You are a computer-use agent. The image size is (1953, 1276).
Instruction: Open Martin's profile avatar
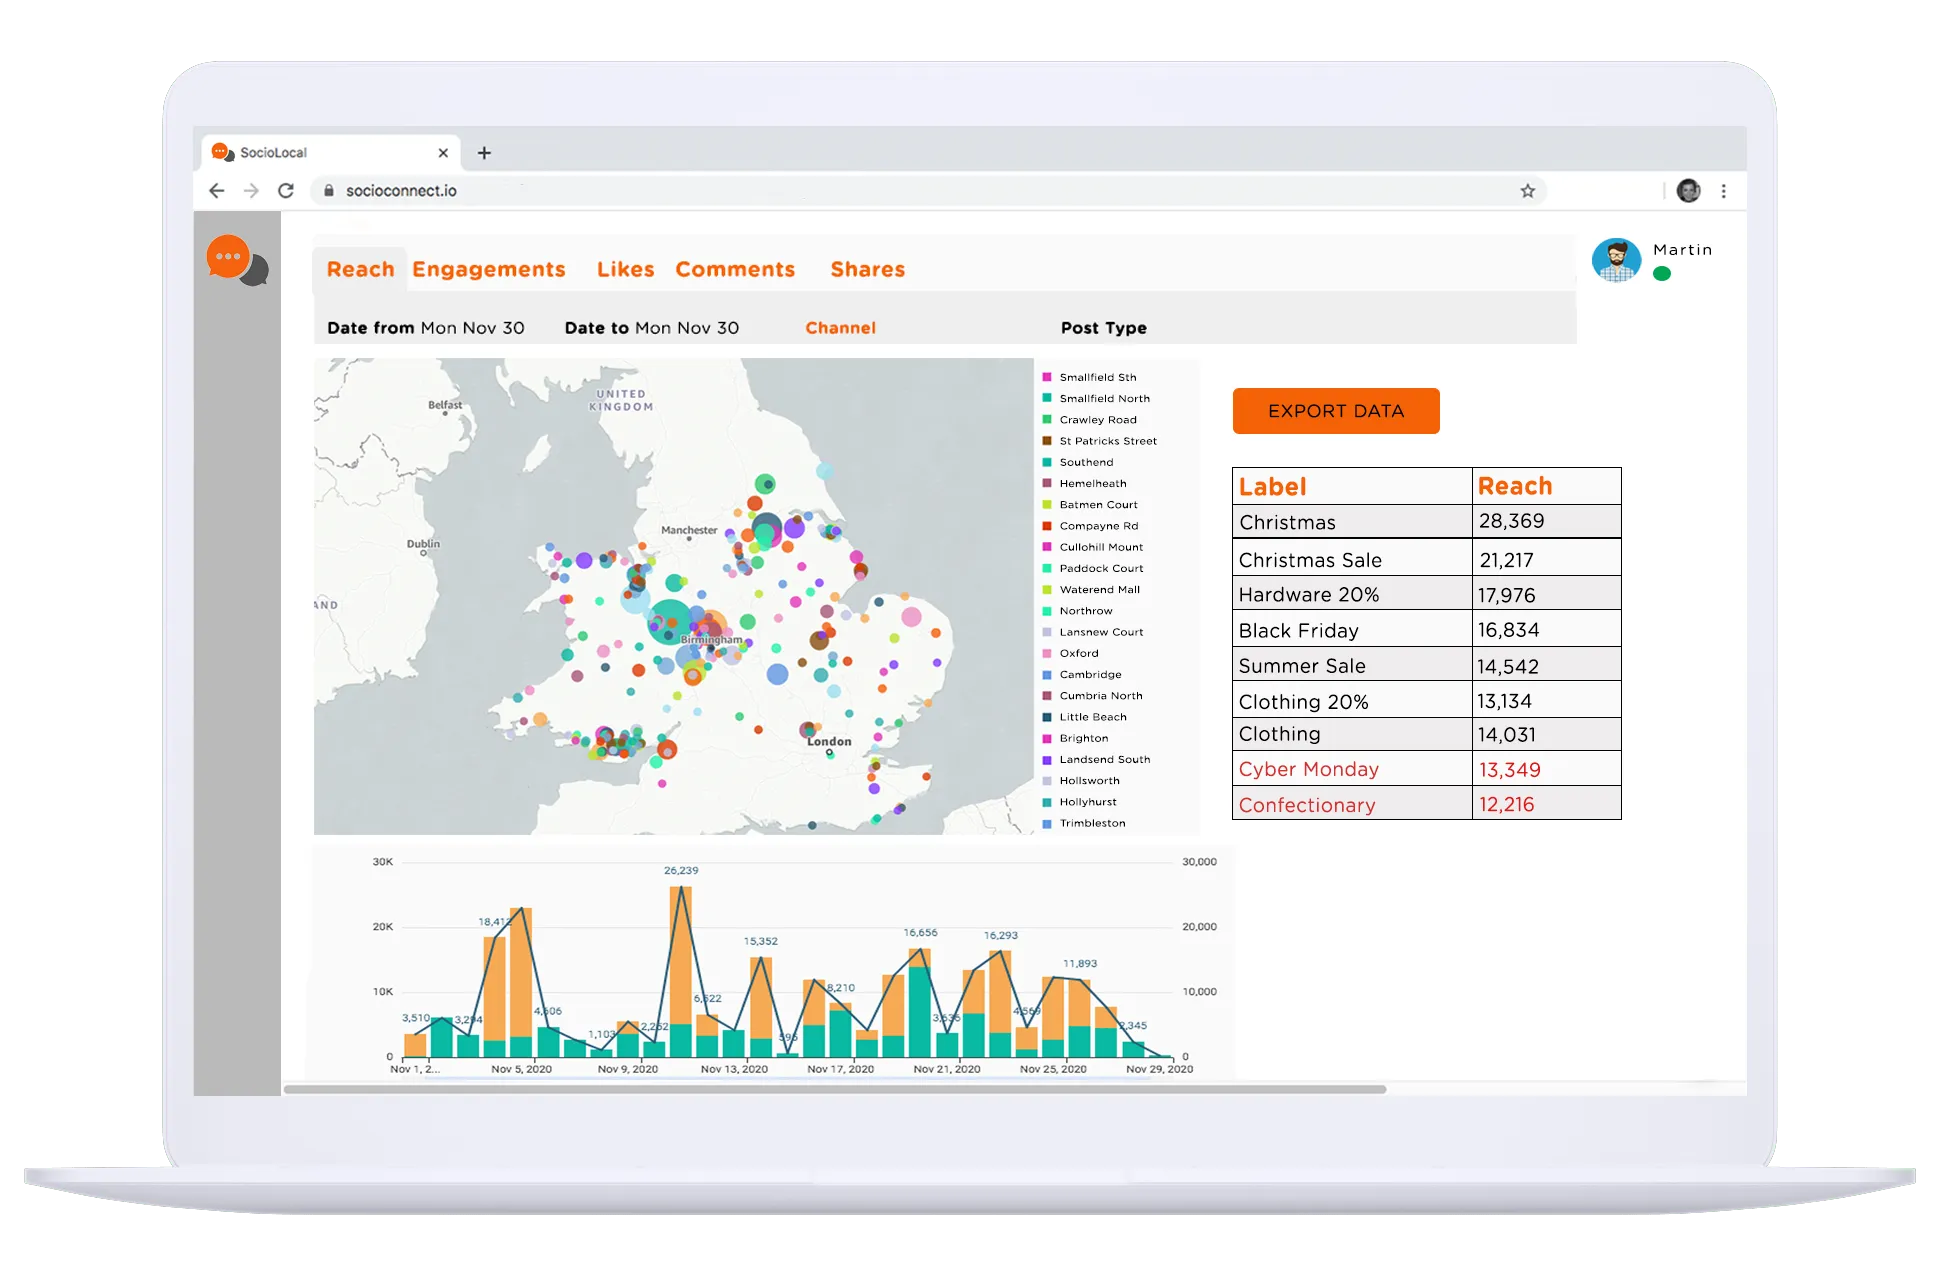[1618, 259]
